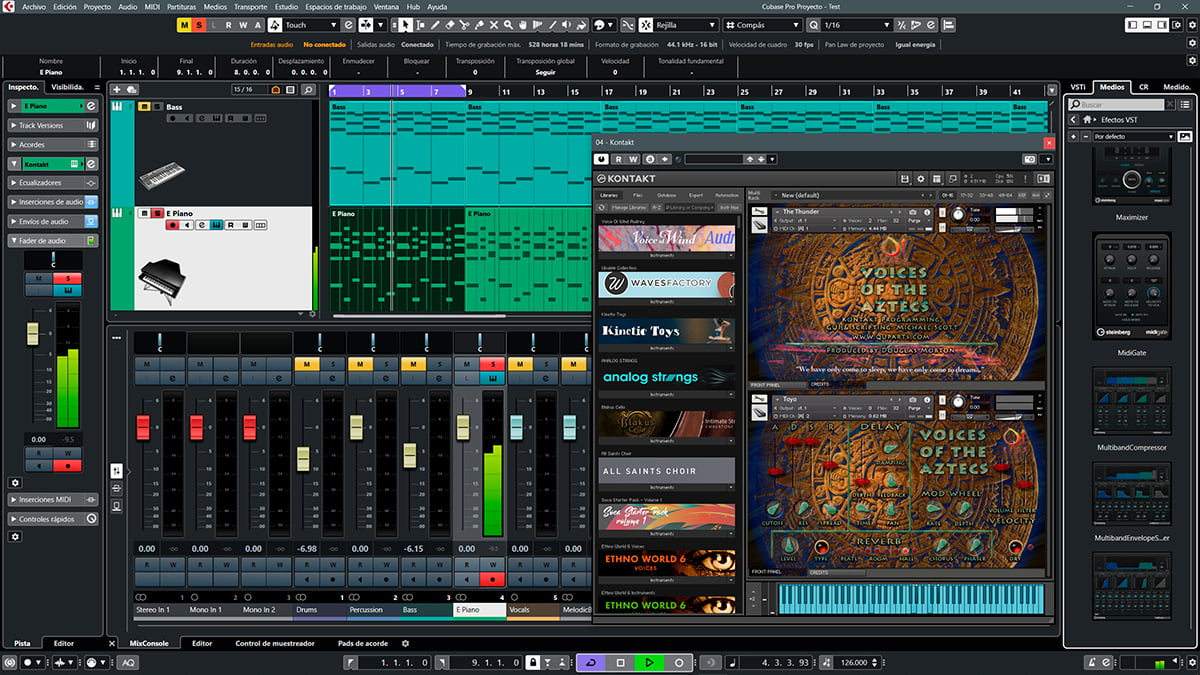
Task: Open the Transporte menu
Action: point(250,6)
